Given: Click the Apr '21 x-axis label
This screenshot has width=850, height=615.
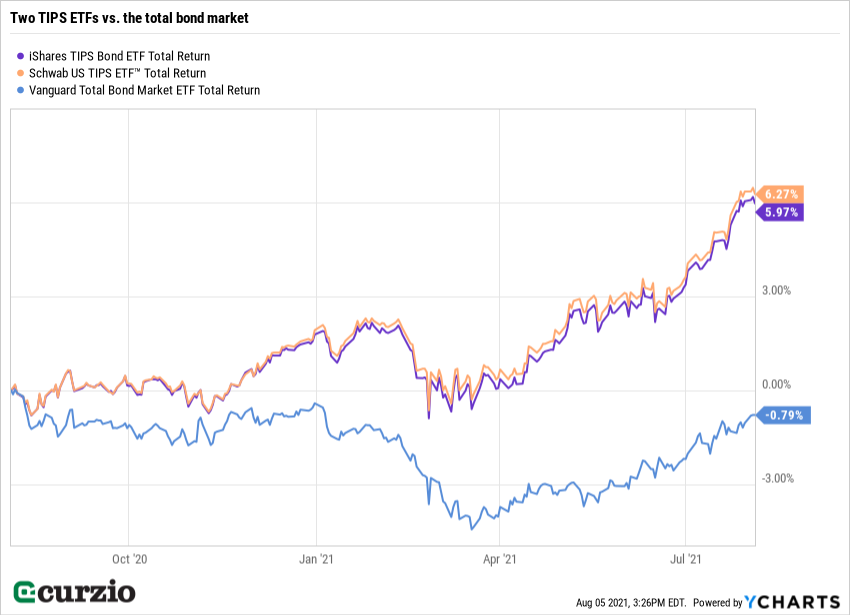Looking at the screenshot, I should [x=500, y=561].
